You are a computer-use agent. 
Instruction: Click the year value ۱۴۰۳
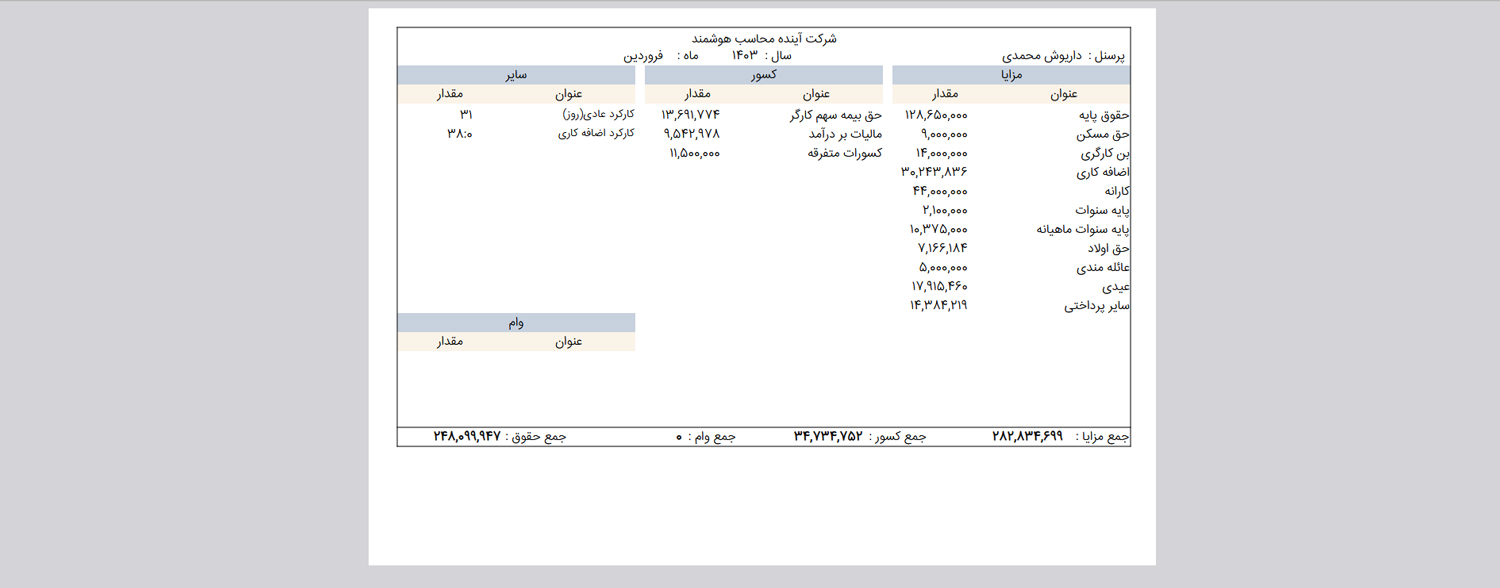(745, 56)
